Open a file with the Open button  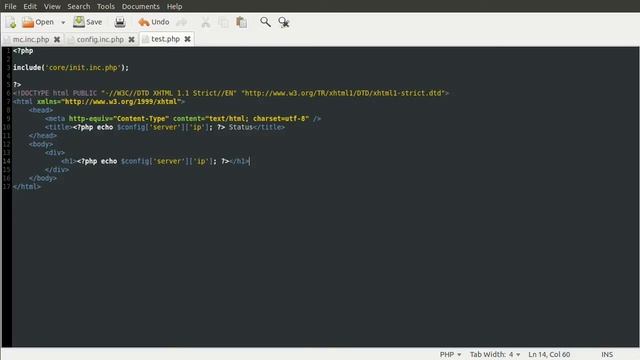pyautogui.click(x=38, y=22)
